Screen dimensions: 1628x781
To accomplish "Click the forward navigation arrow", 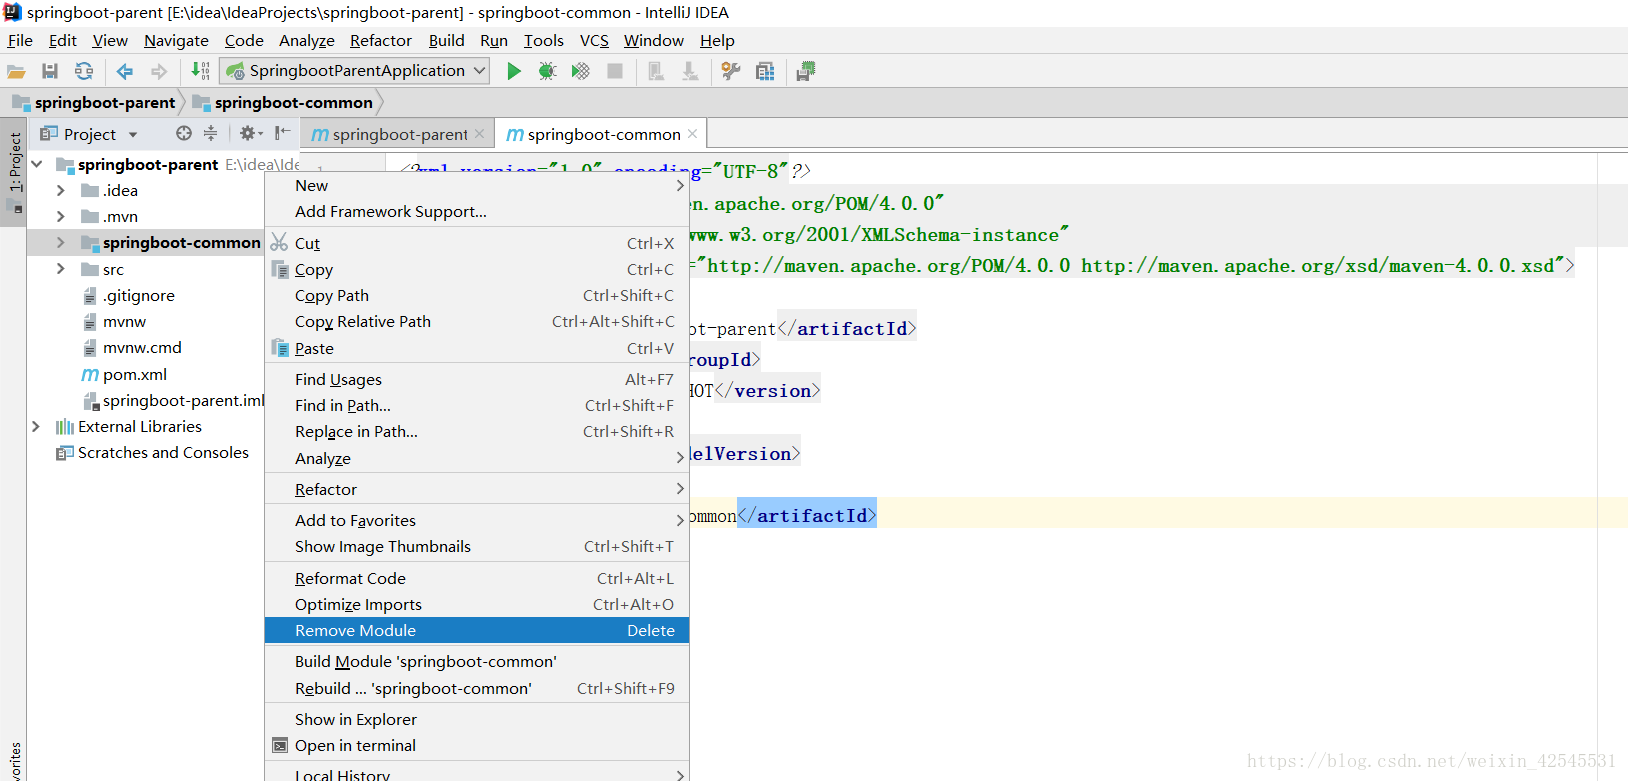I will tap(159, 71).
